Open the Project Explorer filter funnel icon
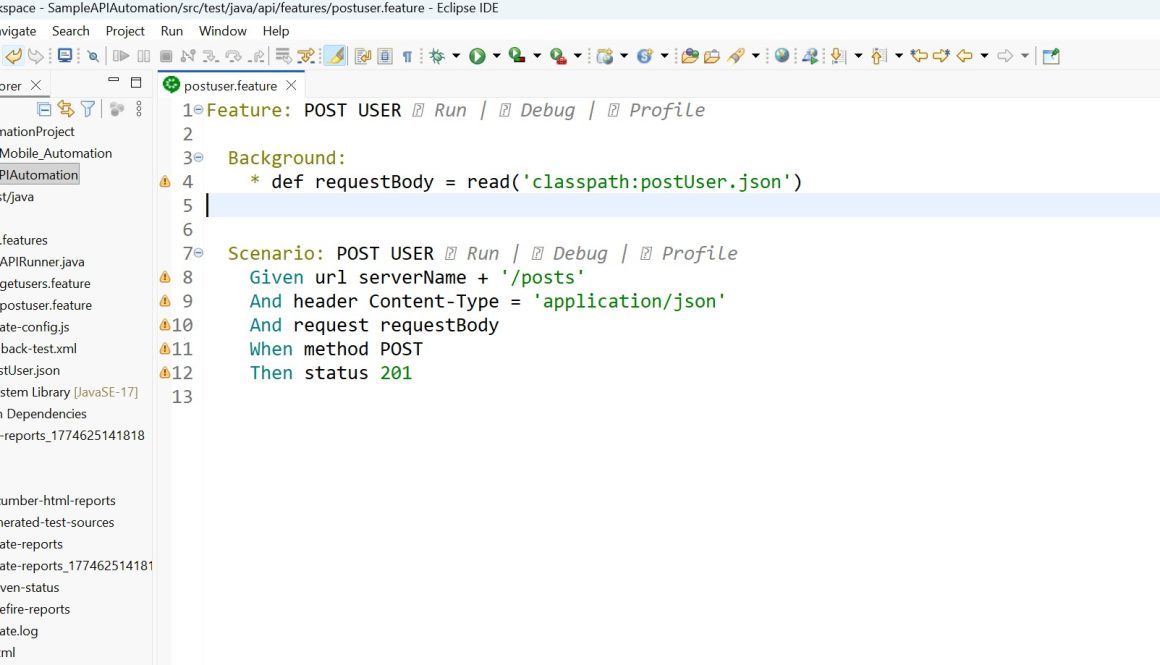Screen dimensions: 1160x665 point(89,109)
